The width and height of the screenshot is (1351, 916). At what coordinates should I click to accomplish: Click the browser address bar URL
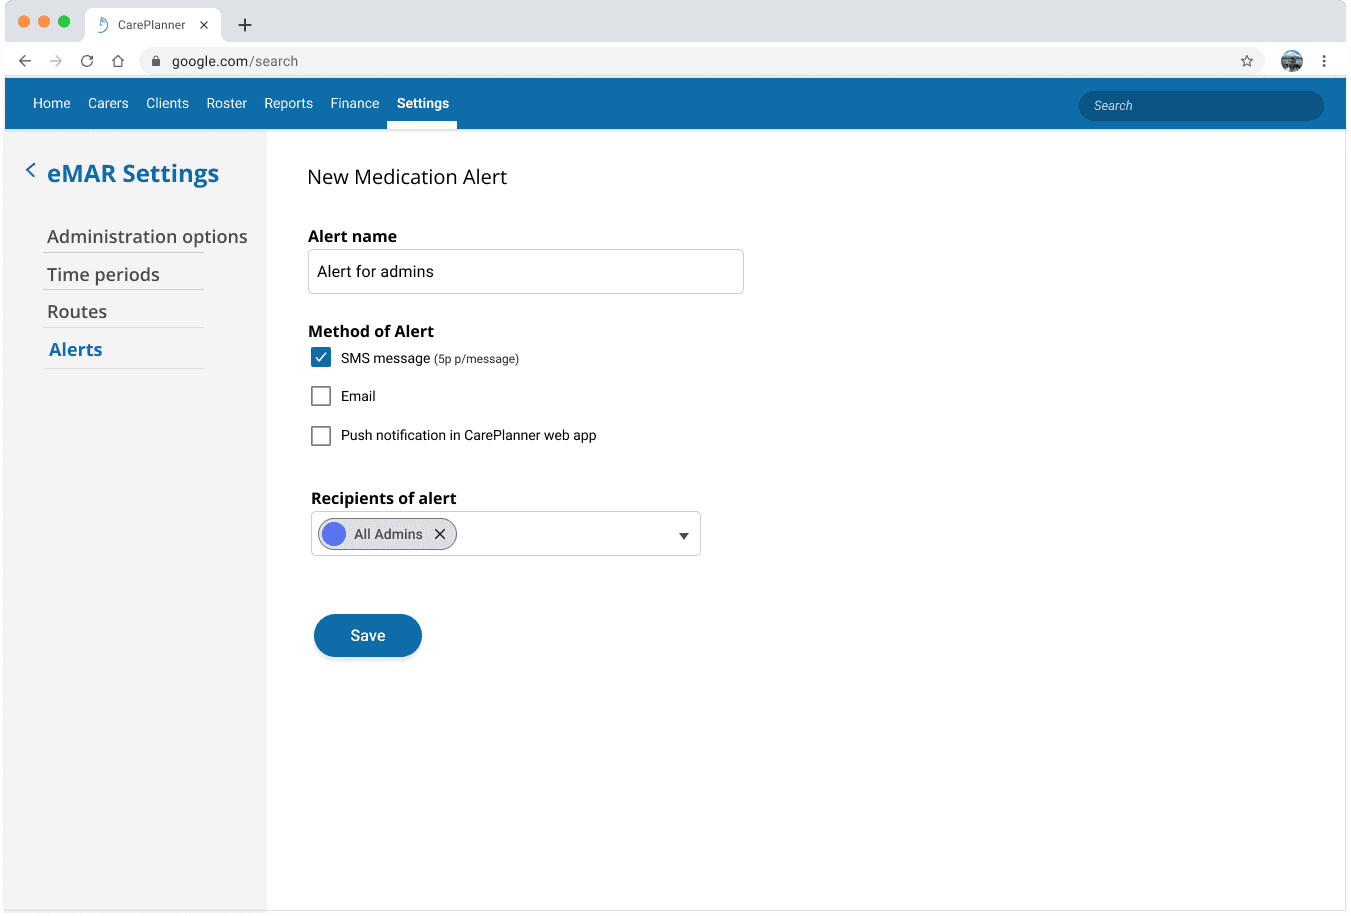[235, 61]
